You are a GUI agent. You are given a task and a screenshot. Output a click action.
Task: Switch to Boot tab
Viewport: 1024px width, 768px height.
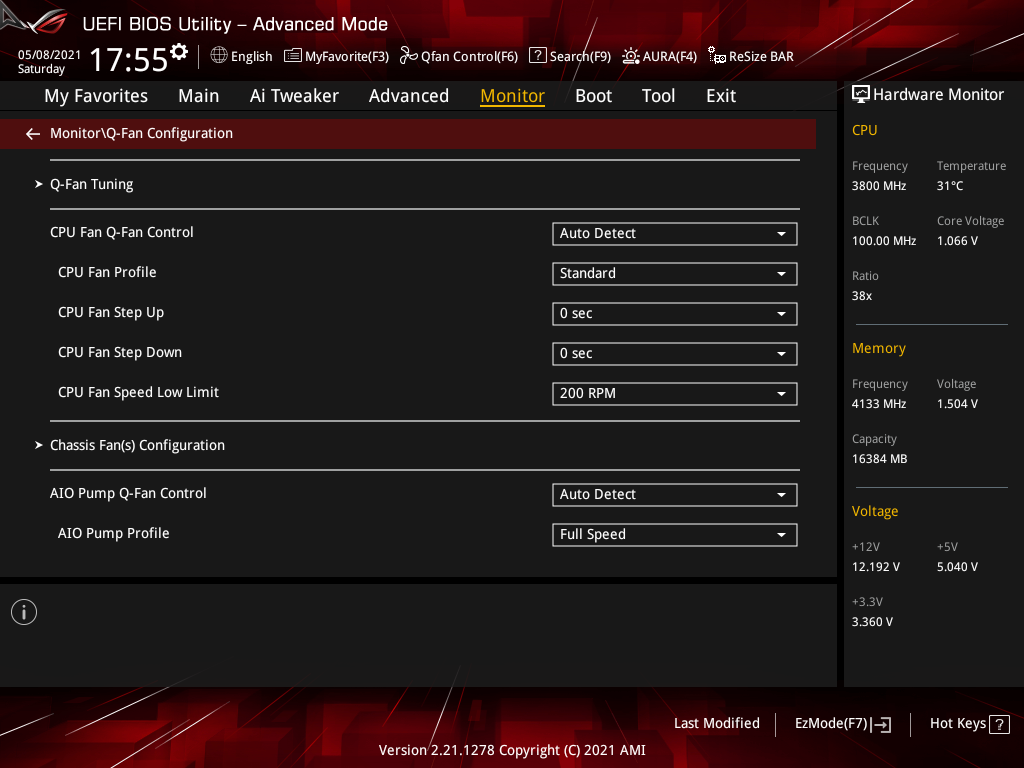point(594,96)
